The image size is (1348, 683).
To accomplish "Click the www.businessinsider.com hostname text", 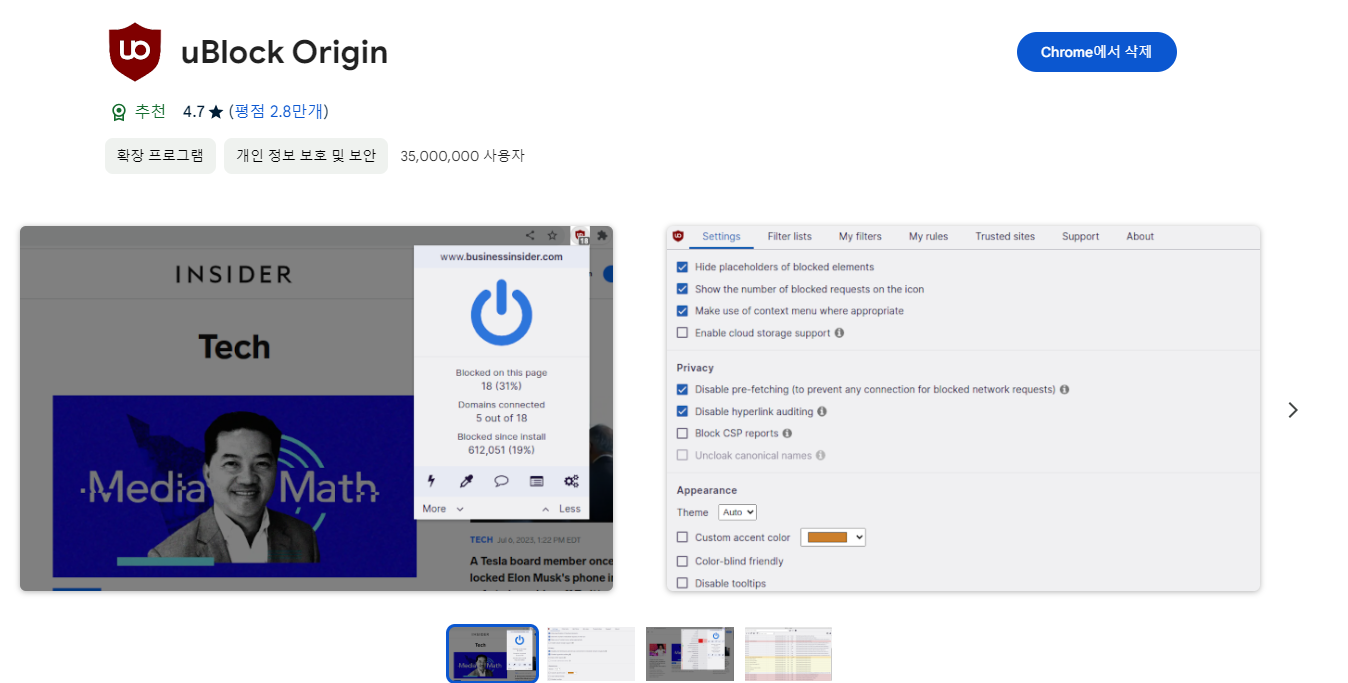I will (x=501, y=257).
